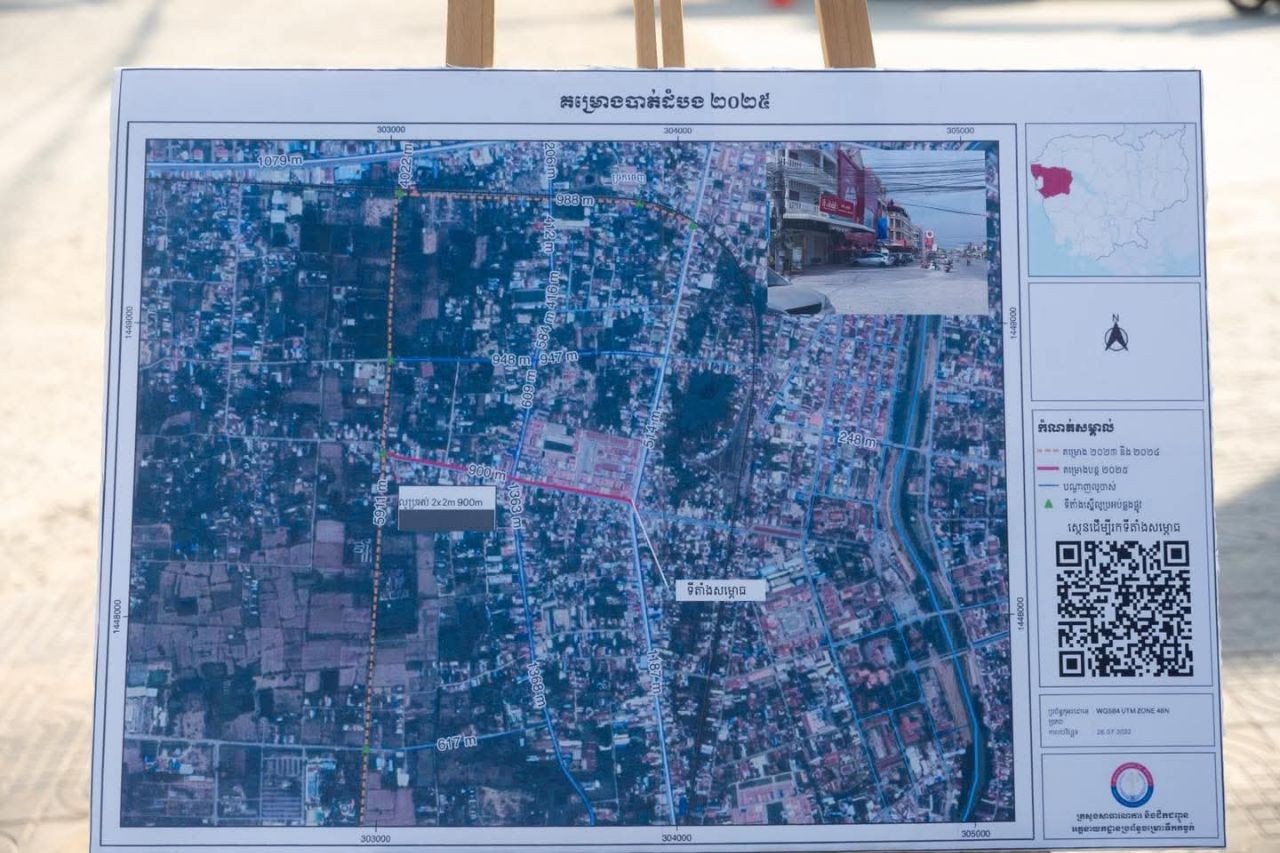Image resolution: width=1280 pixels, height=853 pixels.
Task: Click the green marker near 617 m line
Action: click(x=366, y=750)
